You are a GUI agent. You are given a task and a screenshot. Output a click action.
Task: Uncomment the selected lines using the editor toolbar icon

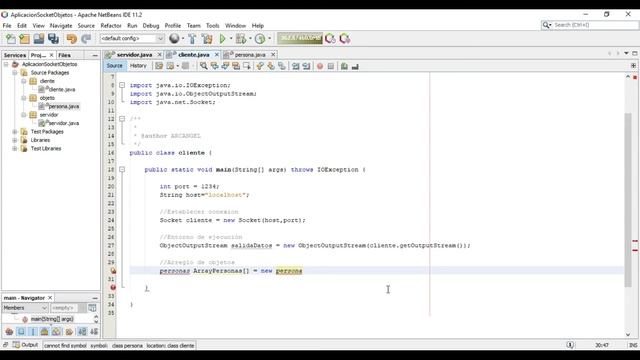click(x=355, y=66)
